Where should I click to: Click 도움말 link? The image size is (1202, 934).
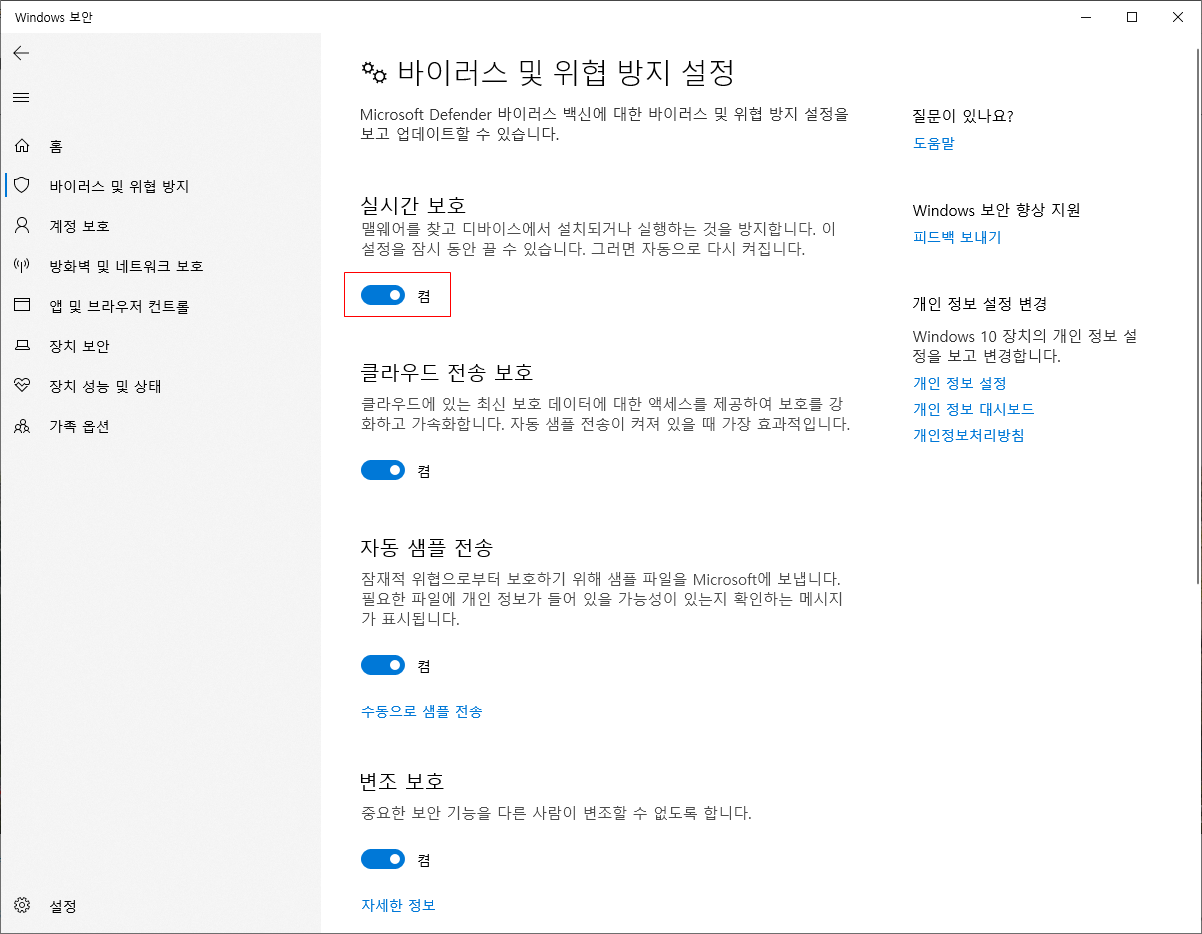coord(934,143)
